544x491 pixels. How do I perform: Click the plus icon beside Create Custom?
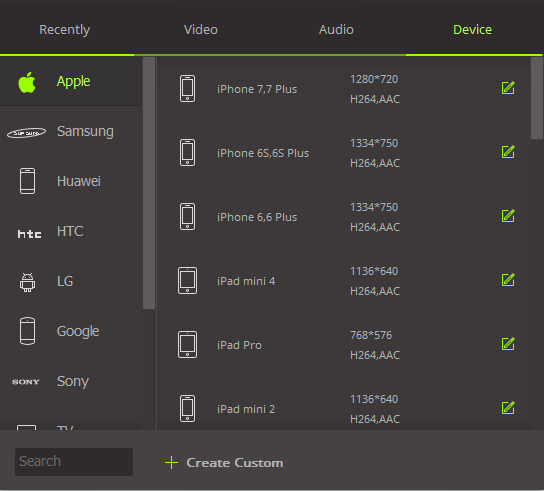pyautogui.click(x=171, y=463)
